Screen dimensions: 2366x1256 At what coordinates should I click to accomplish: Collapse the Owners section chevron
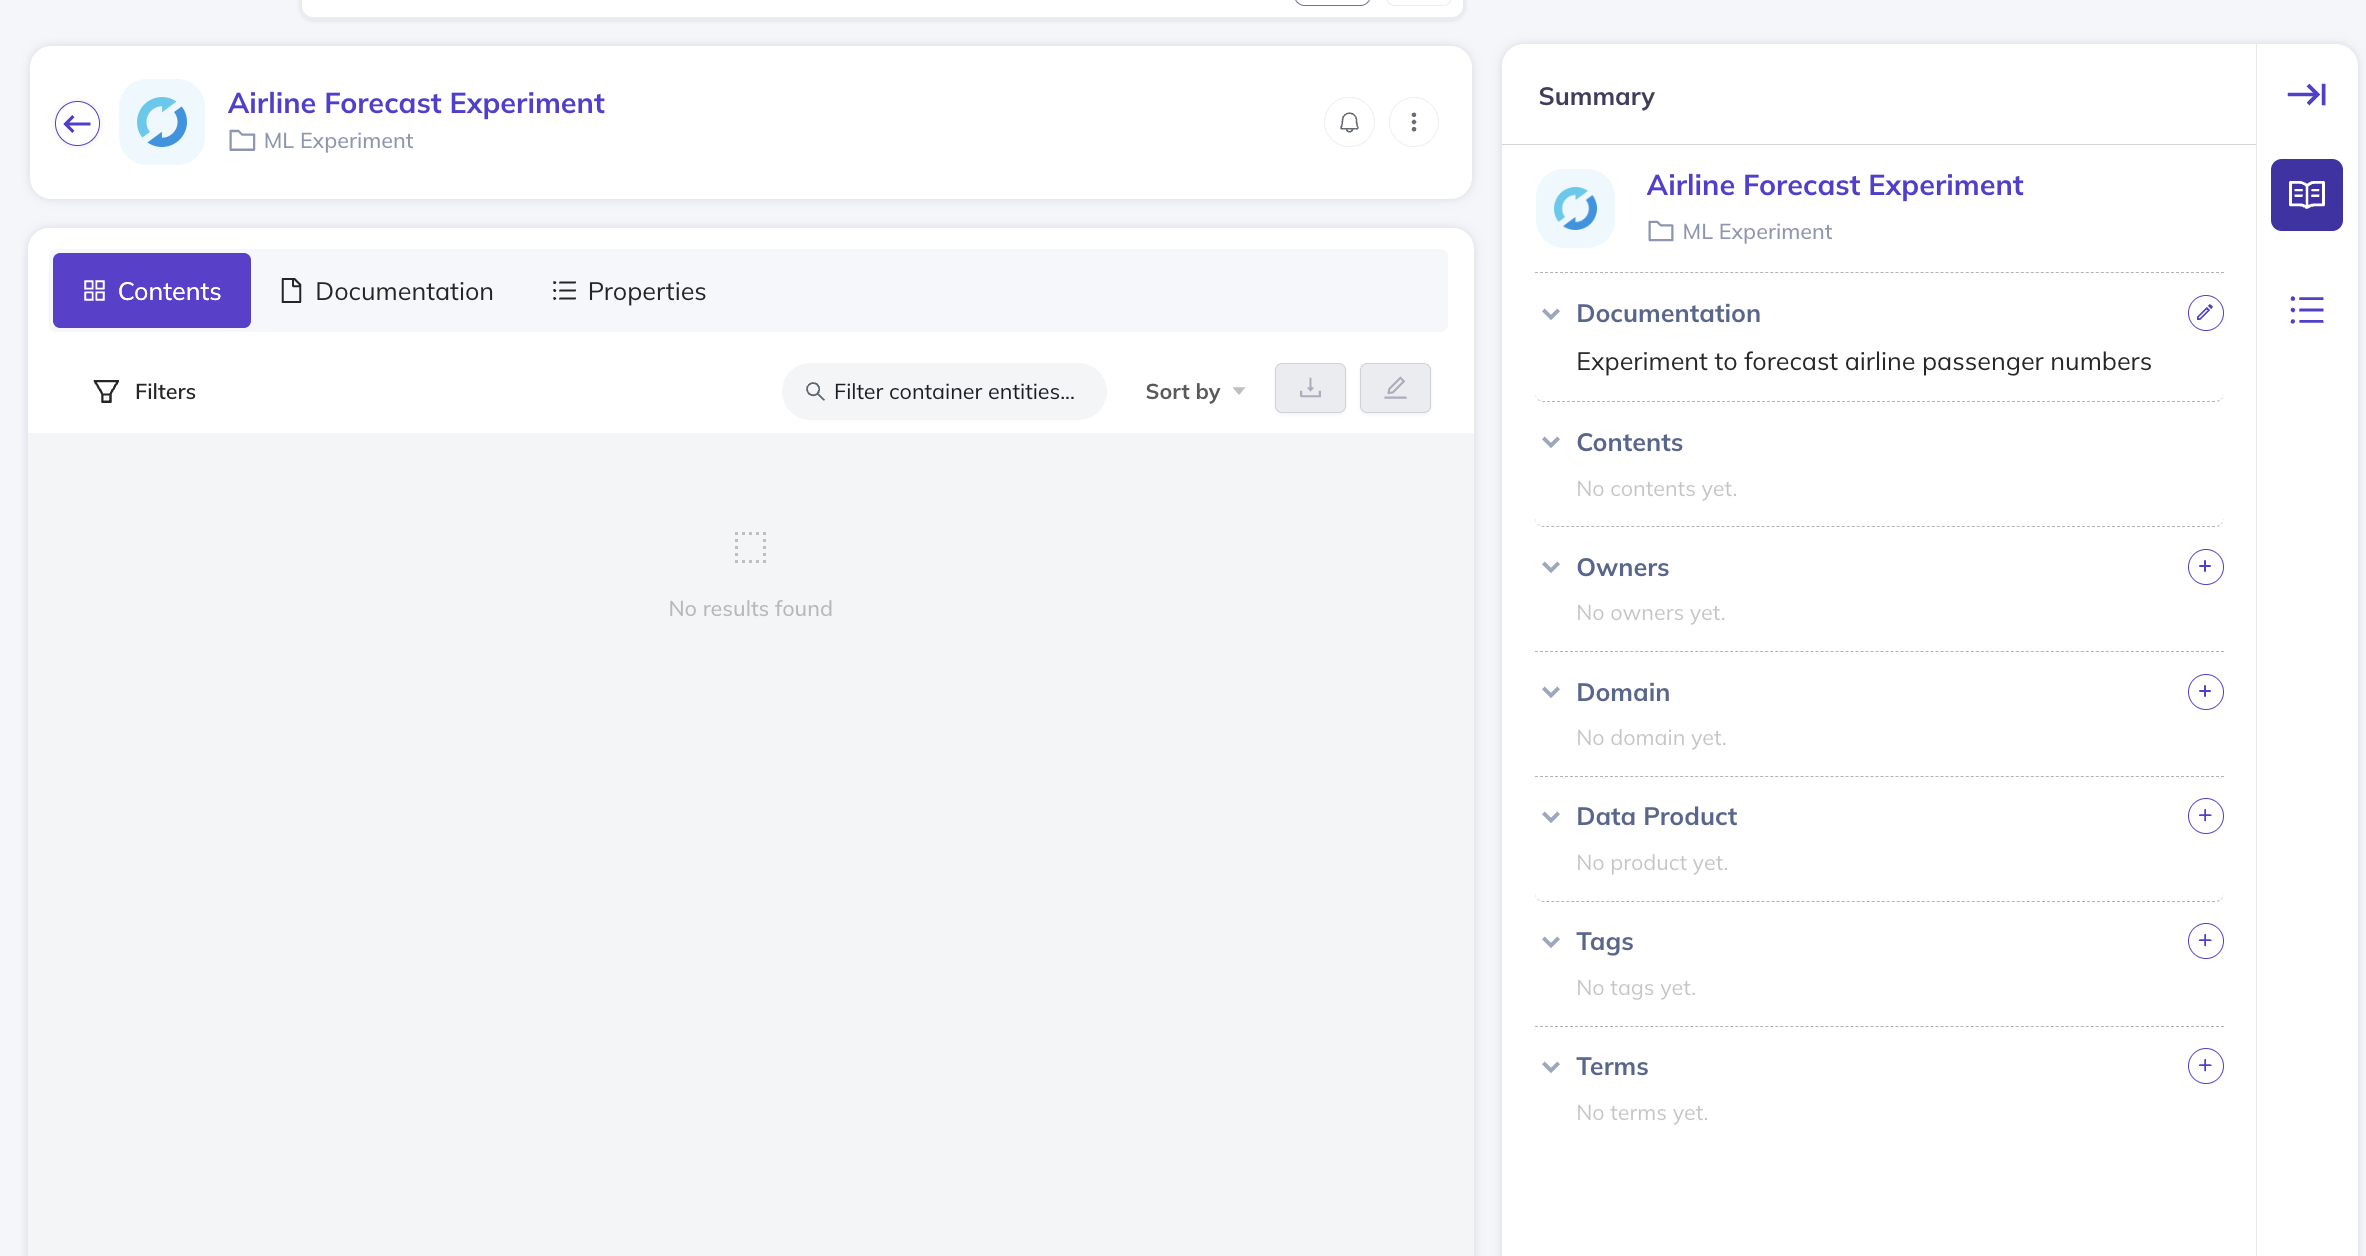[1551, 568]
